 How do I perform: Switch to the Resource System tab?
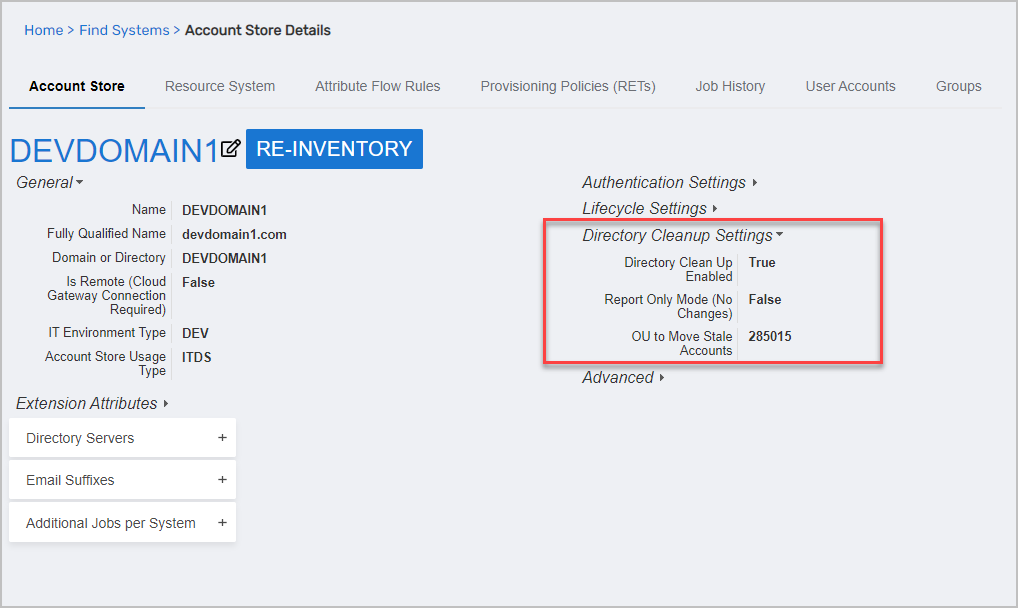coord(220,87)
